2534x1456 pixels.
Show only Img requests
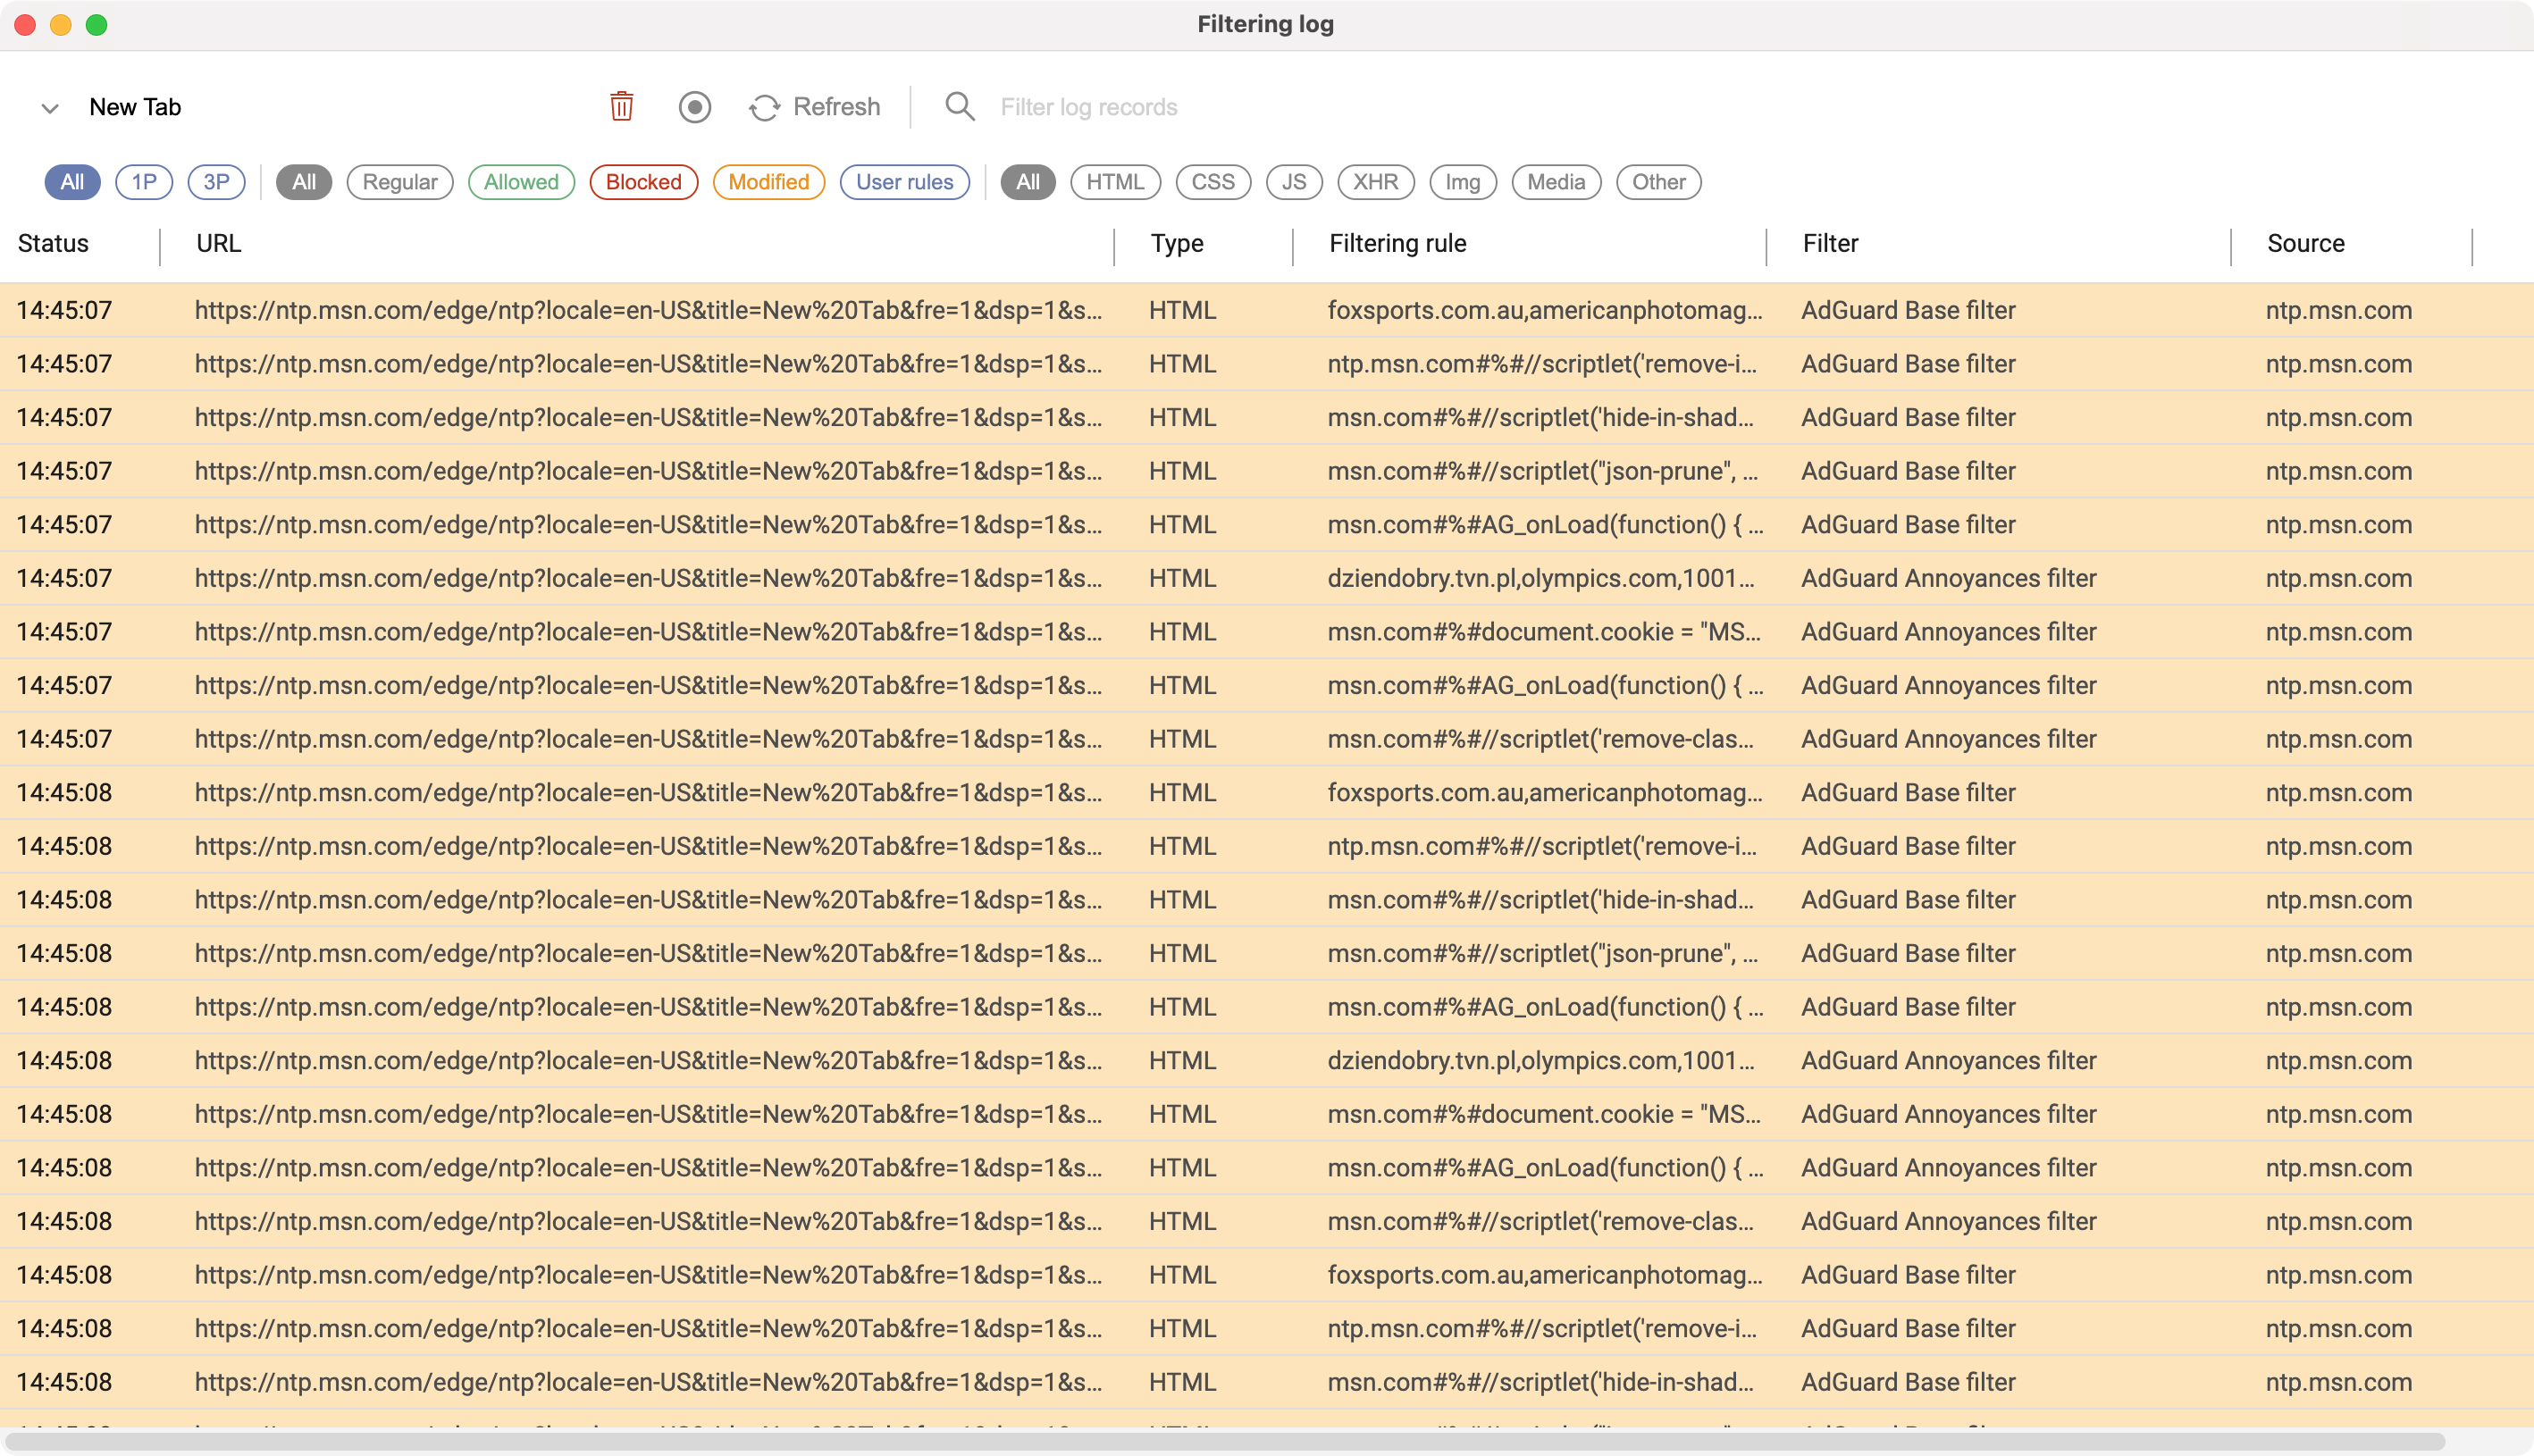click(x=1462, y=182)
